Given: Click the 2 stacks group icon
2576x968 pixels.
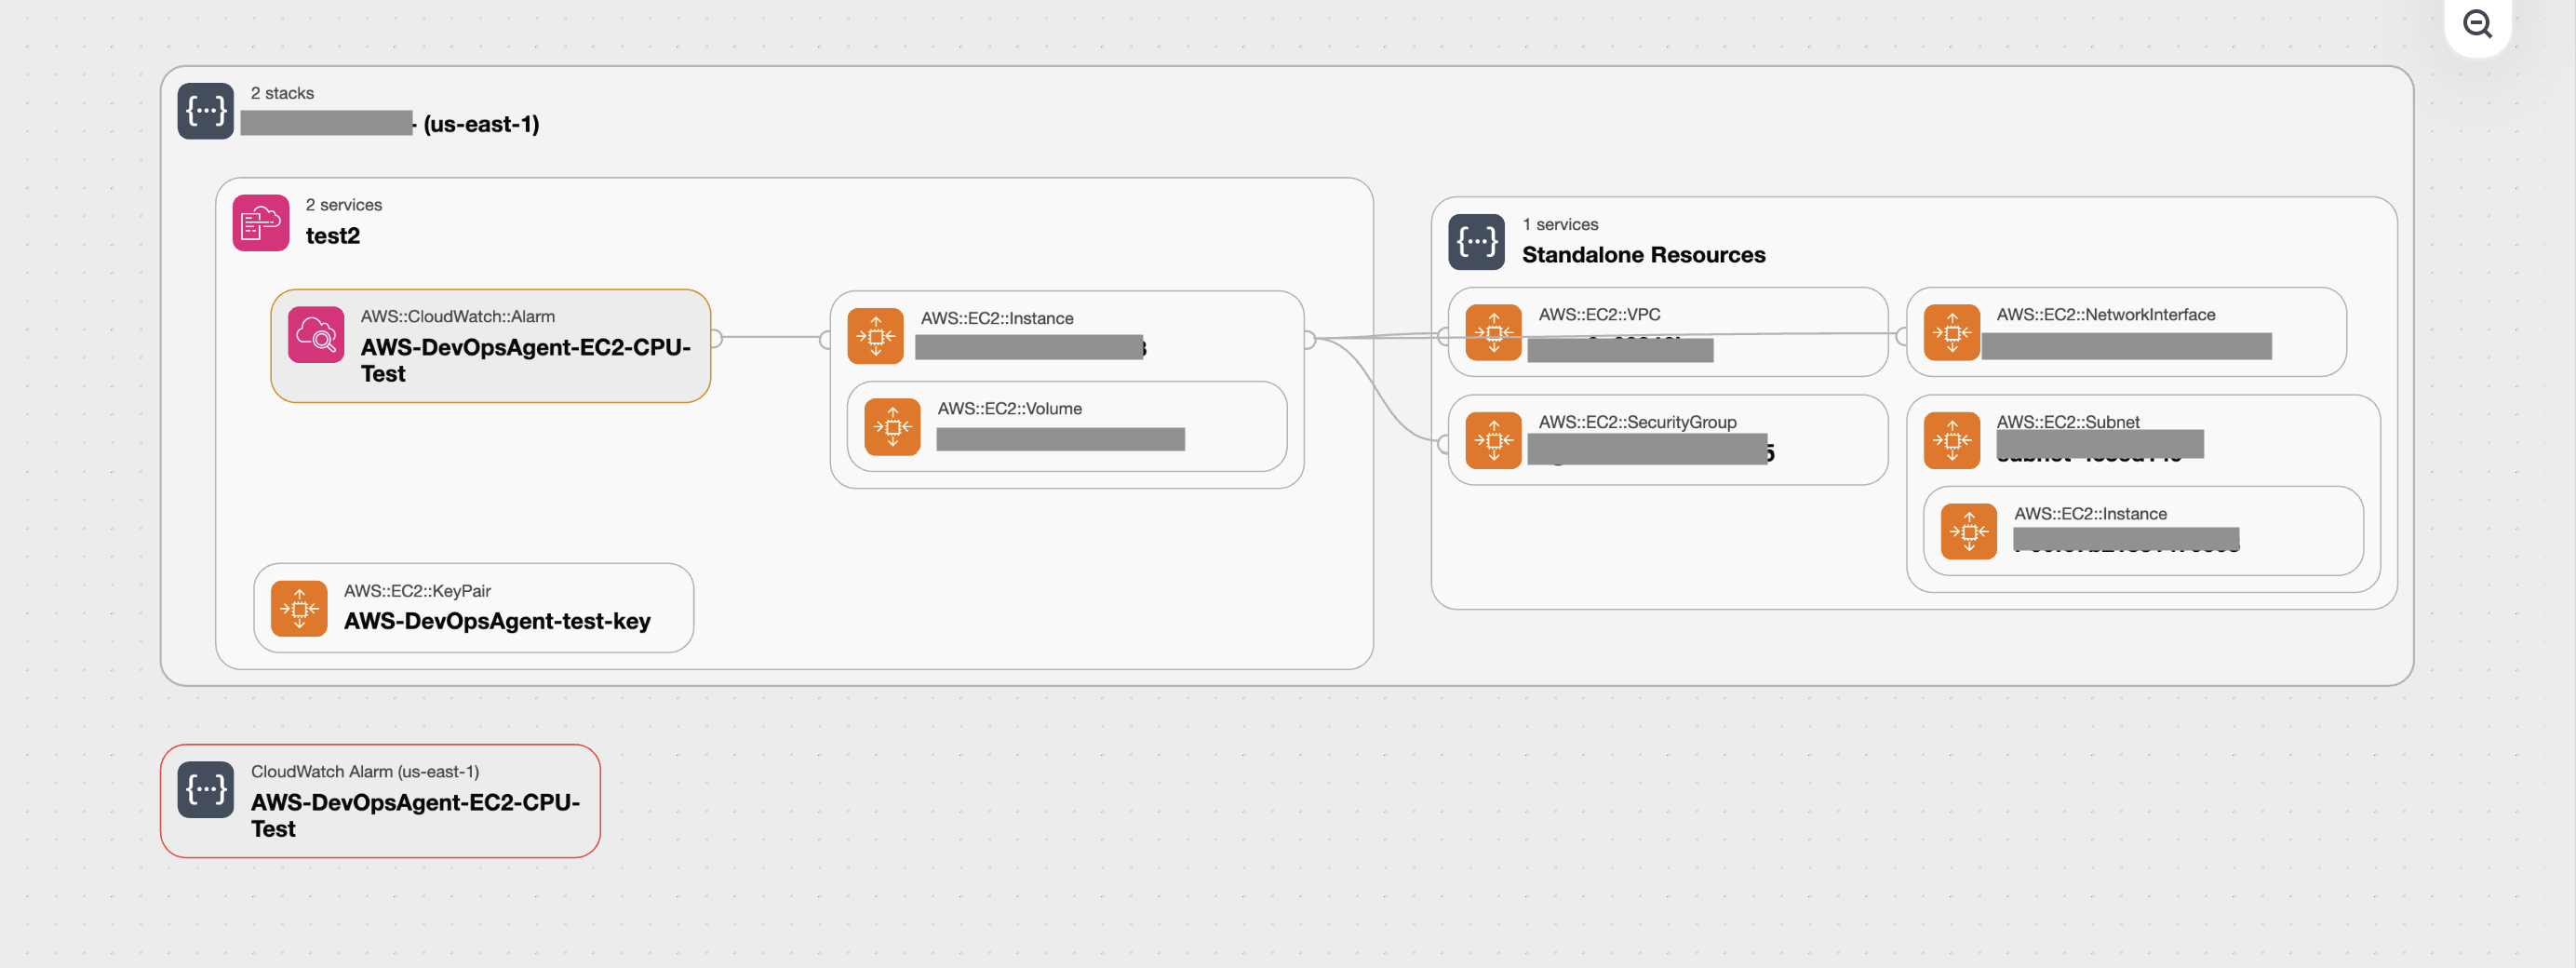Looking at the screenshot, I should (x=205, y=111).
